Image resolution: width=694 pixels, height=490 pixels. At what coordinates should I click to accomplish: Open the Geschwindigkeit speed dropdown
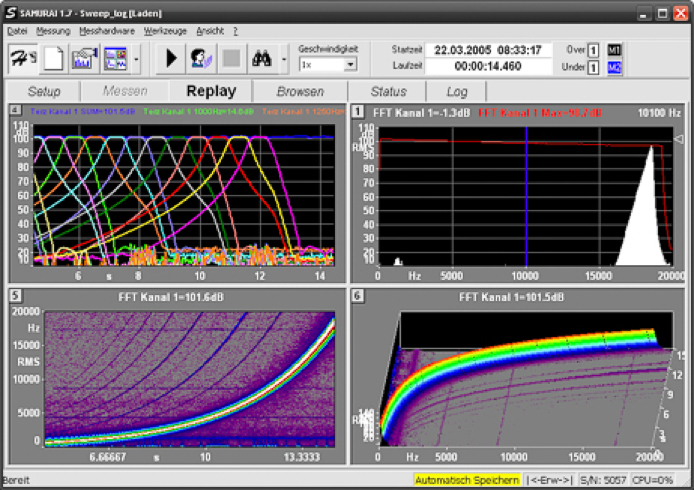pos(350,64)
